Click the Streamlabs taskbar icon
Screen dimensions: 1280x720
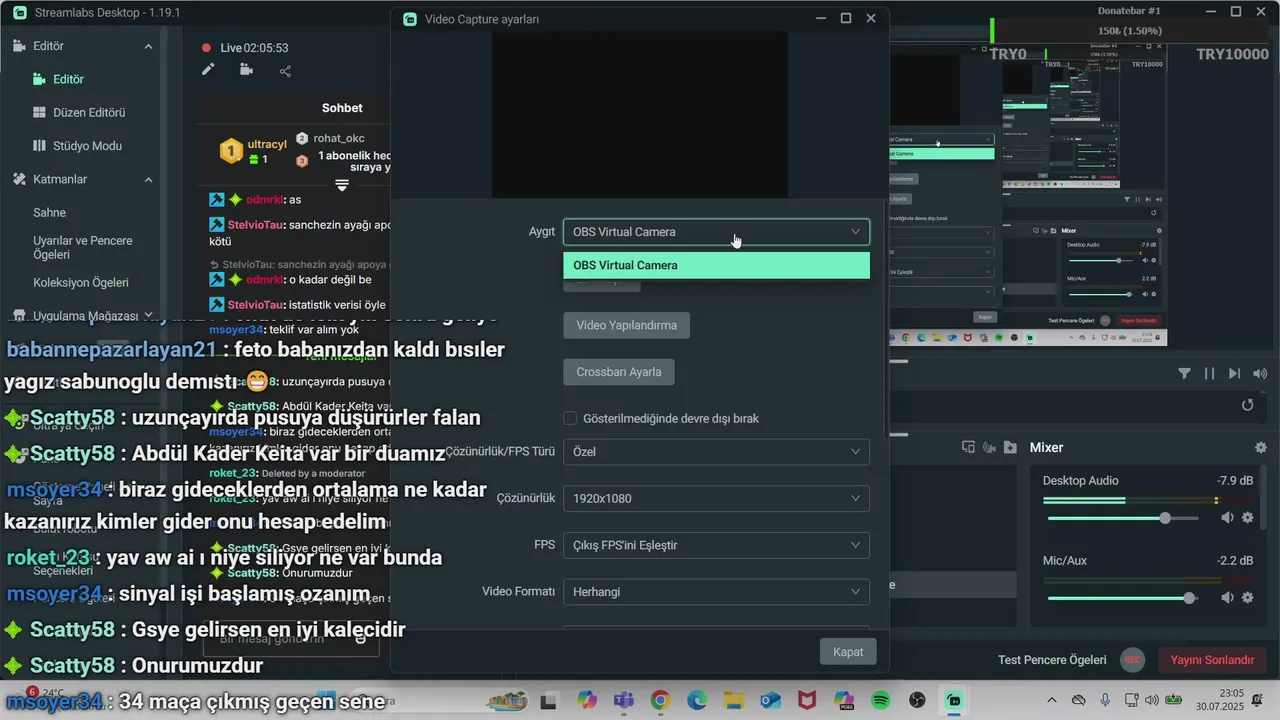pos(955,700)
